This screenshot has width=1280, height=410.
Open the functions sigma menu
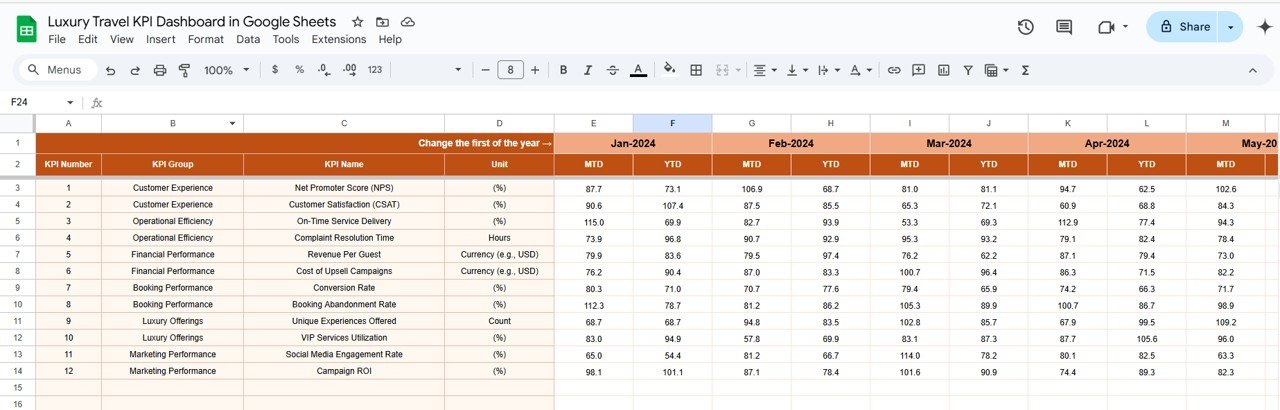pos(1025,70)
